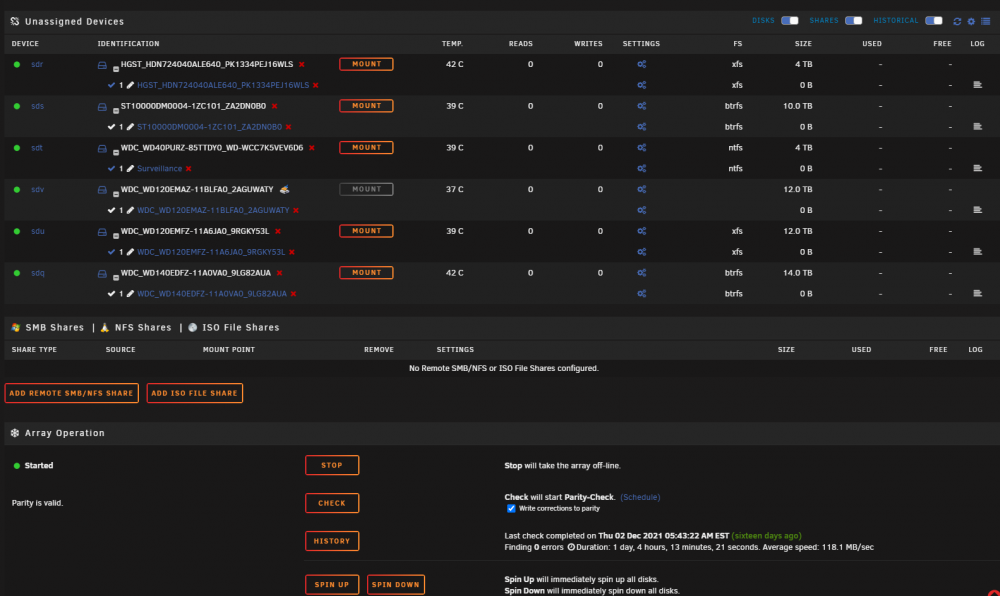View log for HGST partition row

(x=977, y=85)
